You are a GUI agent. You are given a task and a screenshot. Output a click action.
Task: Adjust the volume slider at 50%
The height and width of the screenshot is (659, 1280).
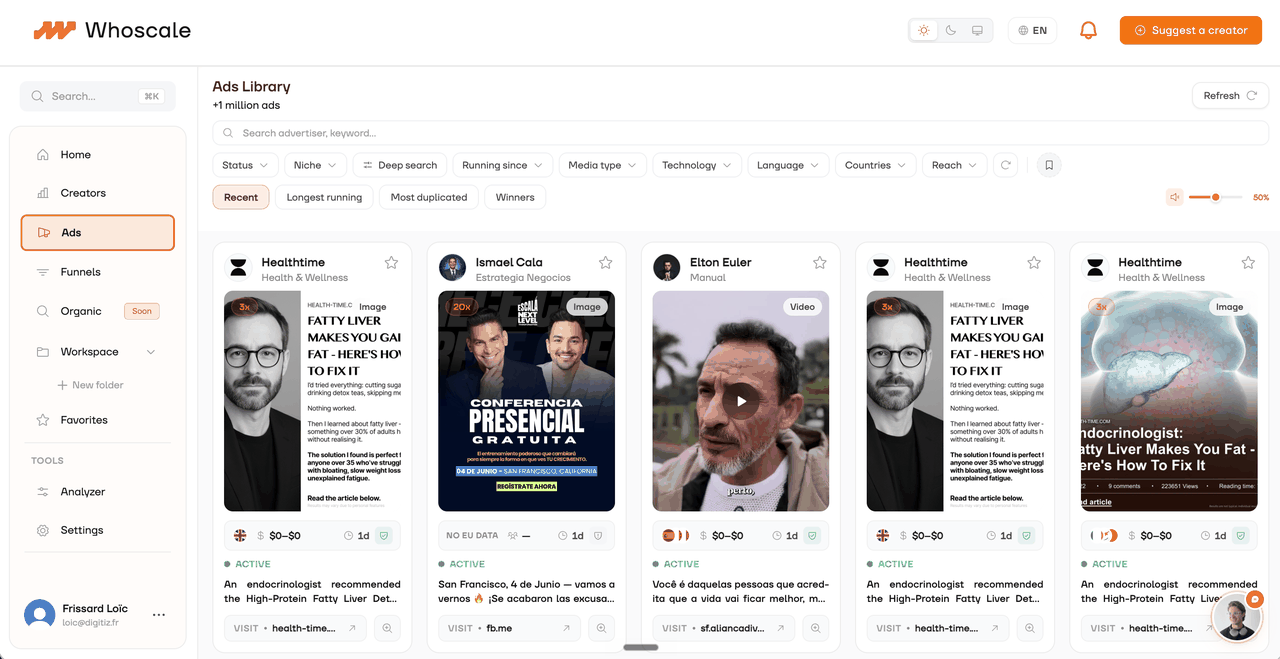tap(1215, 197)
